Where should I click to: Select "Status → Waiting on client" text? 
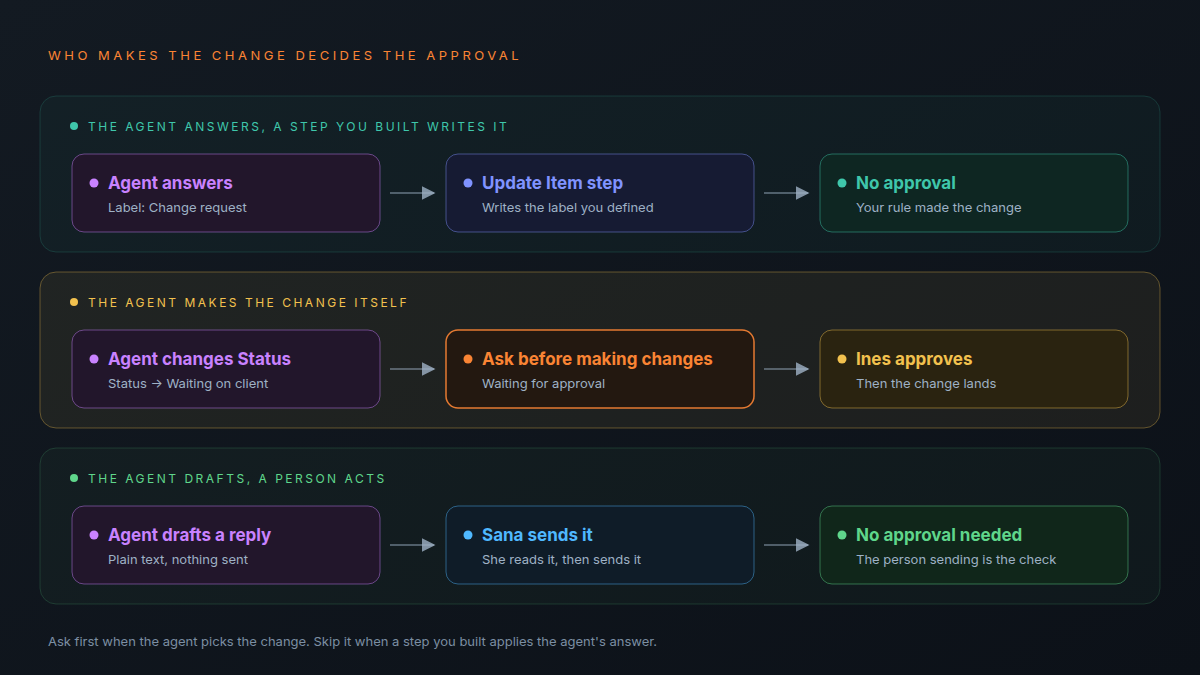tap(188, 384)
